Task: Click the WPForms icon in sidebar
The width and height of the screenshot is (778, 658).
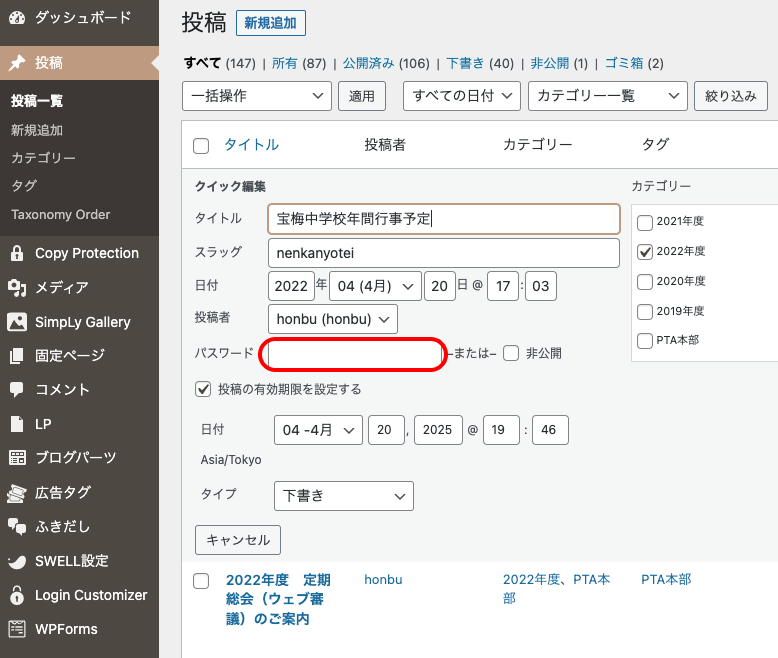Action: tap(17, 629)
